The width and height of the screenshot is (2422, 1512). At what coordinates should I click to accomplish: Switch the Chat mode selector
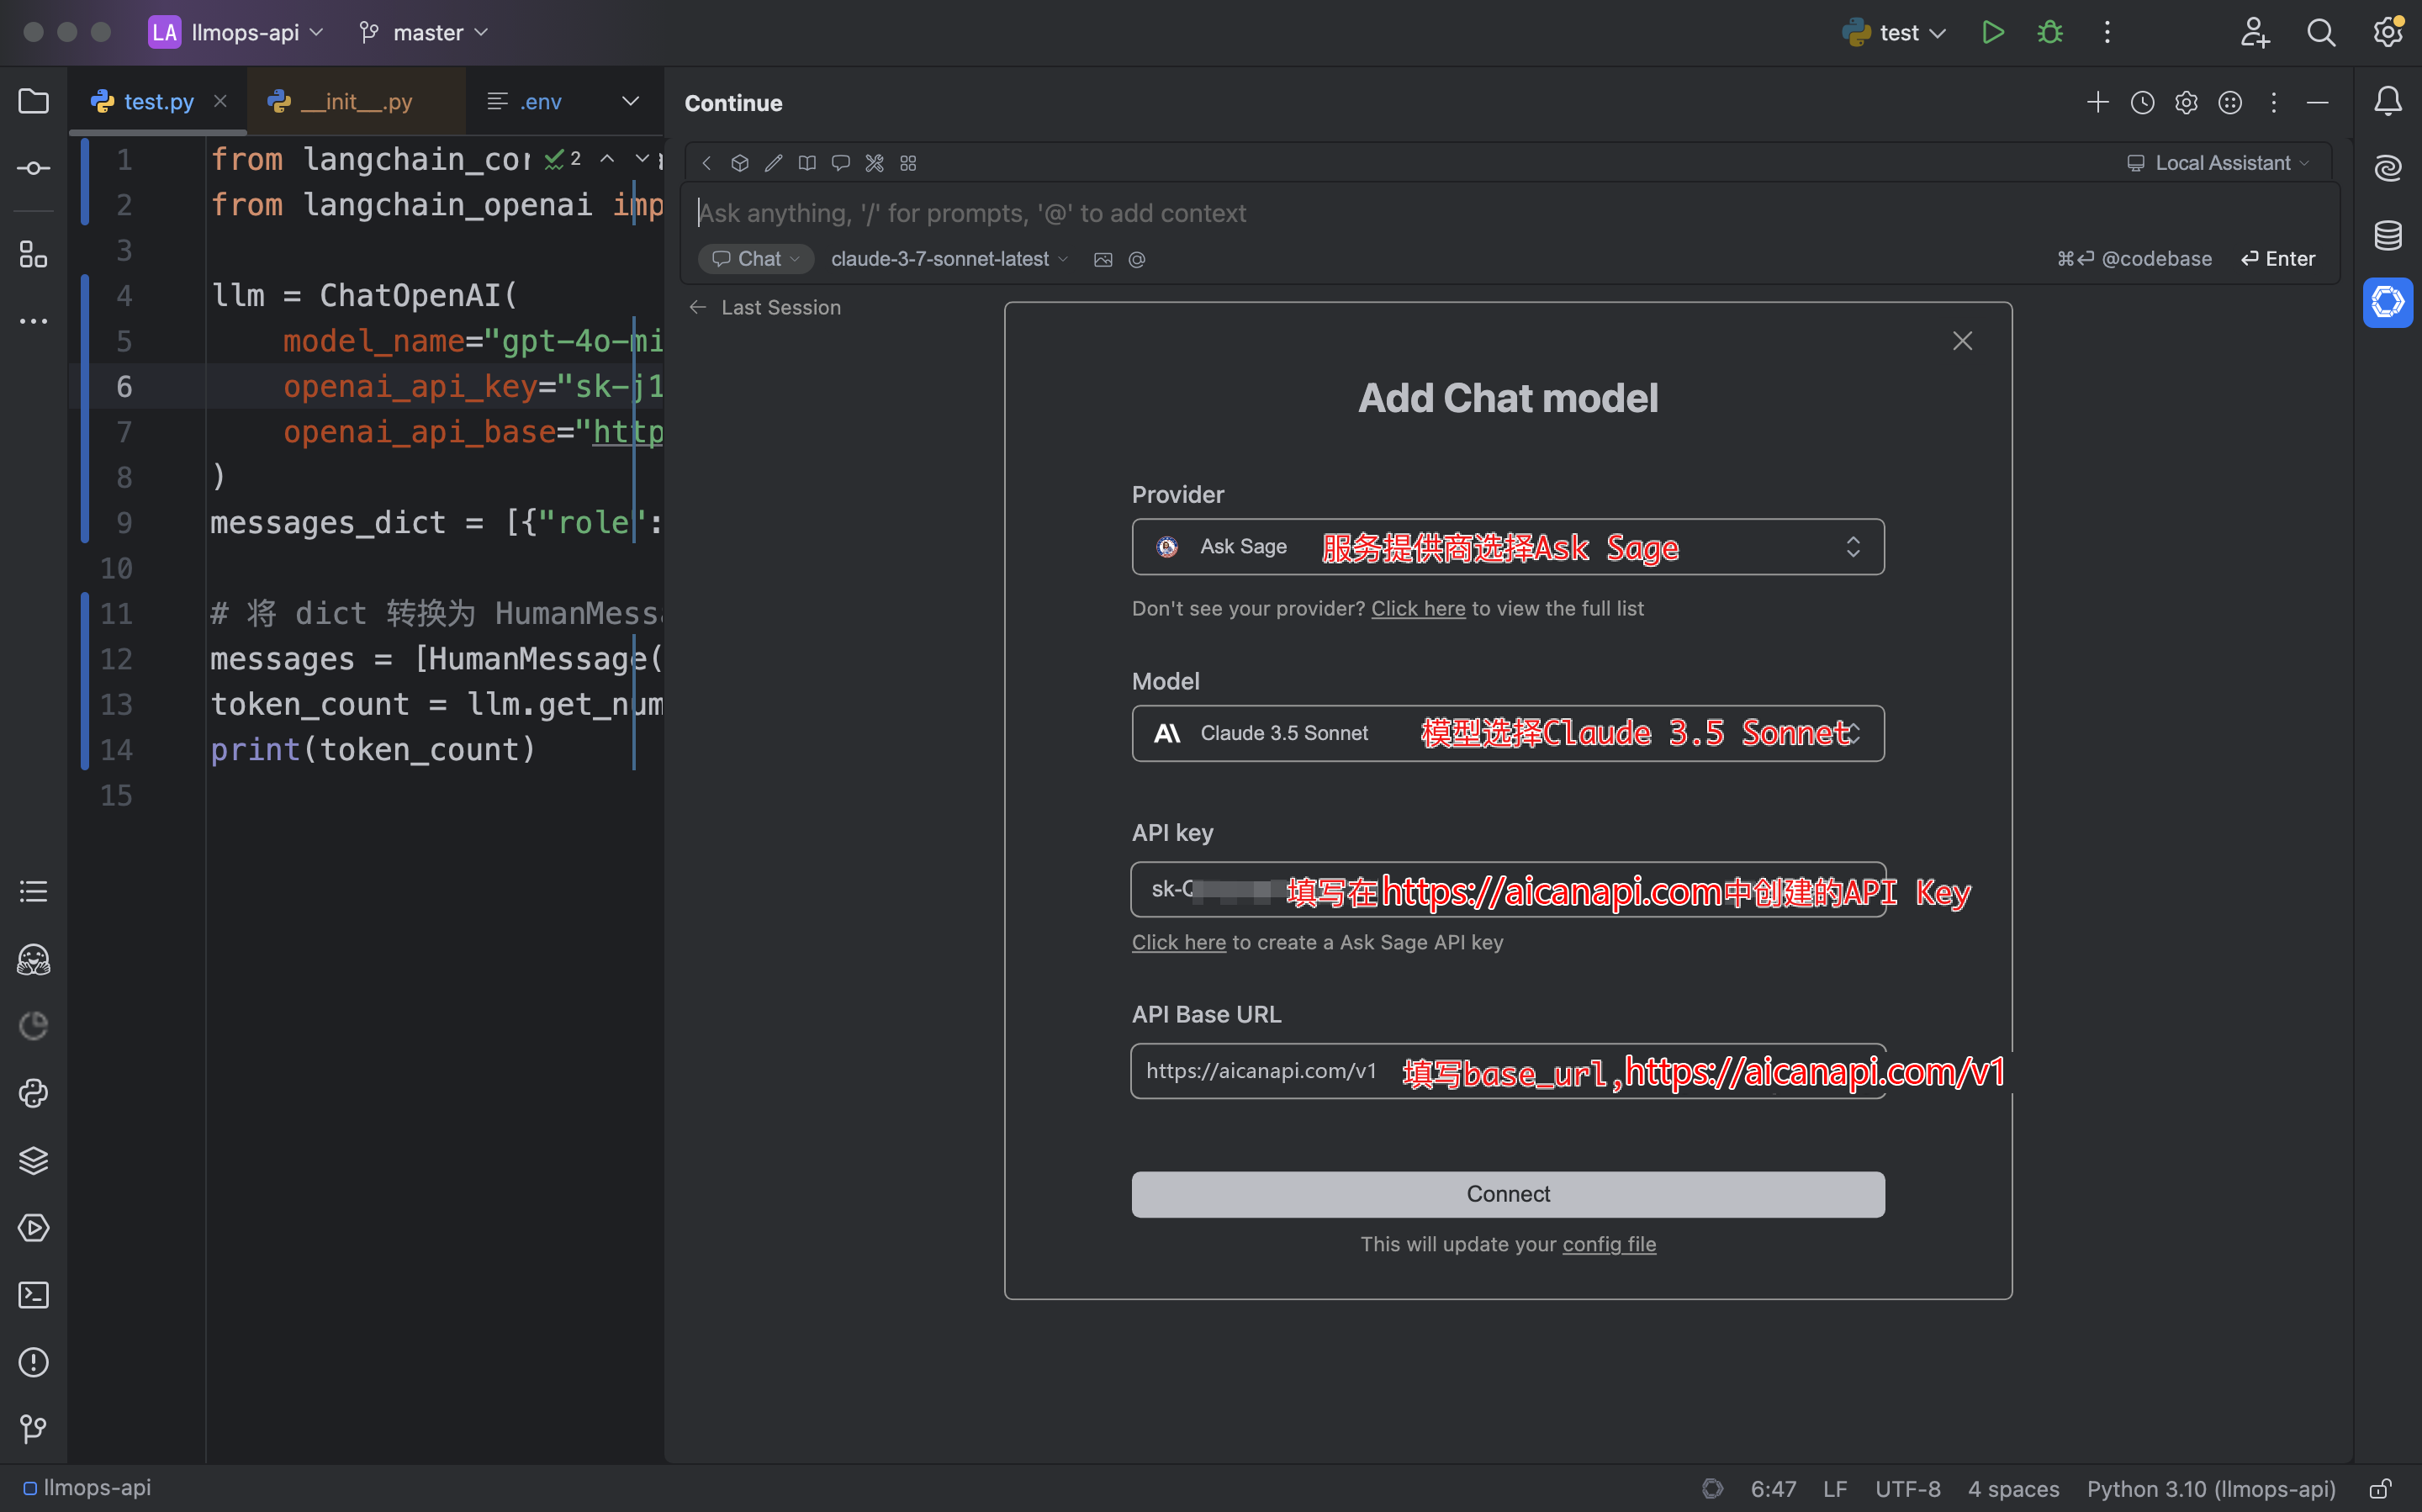[754, 258]
